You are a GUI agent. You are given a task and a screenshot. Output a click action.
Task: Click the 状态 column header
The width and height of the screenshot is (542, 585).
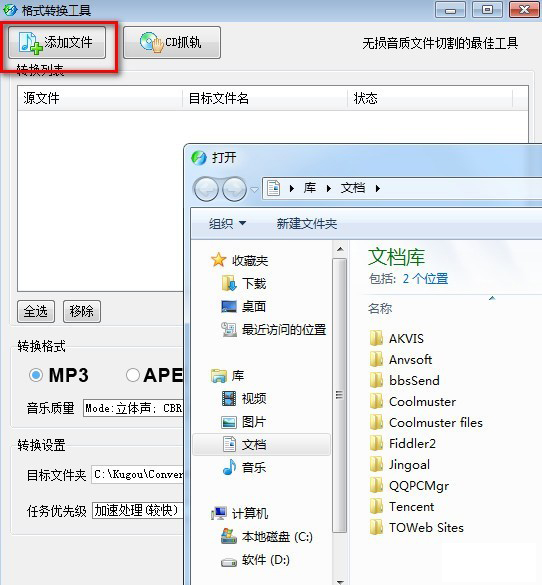click(x=430, y=98)
